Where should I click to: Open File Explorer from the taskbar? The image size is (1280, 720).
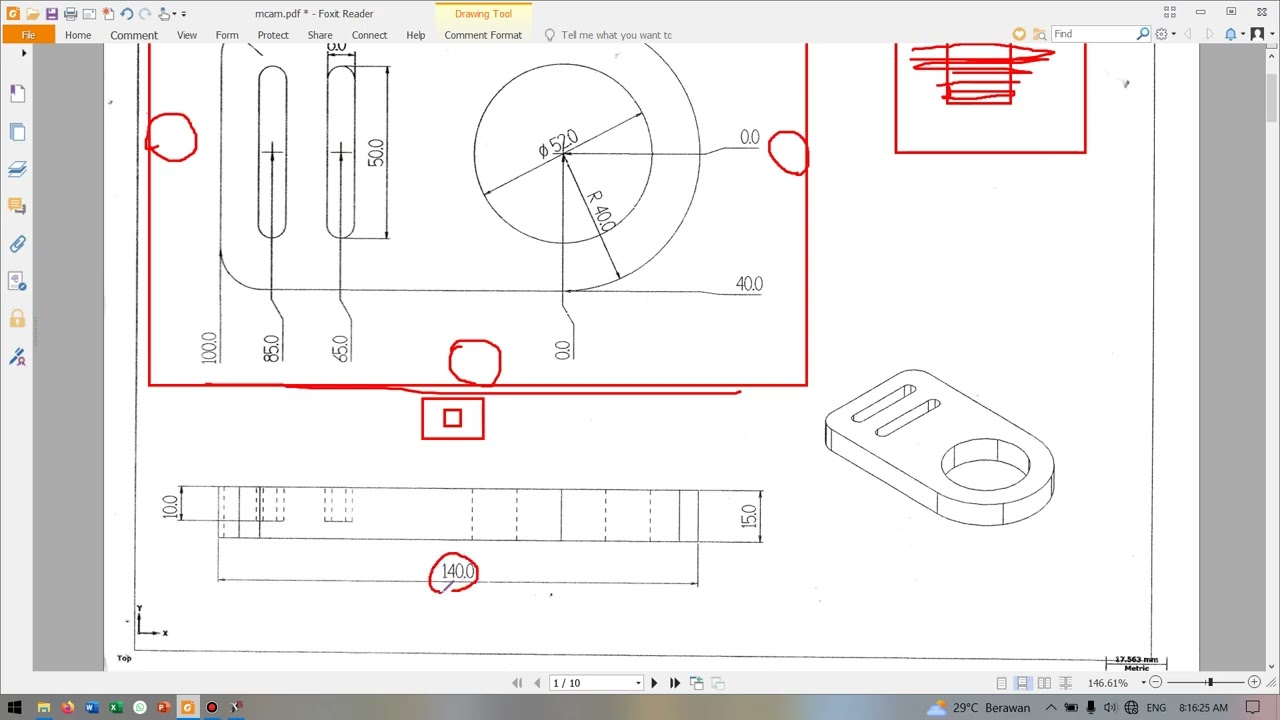click(43, 707)
